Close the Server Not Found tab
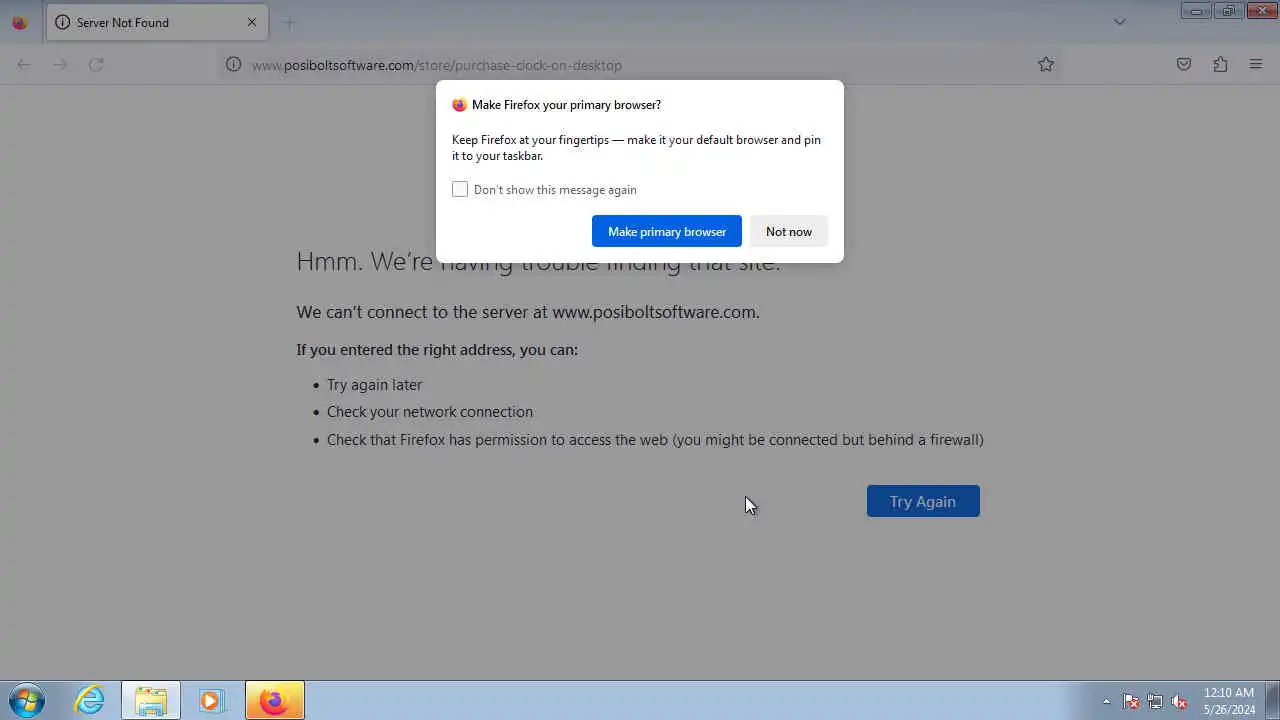 pyautogui.click(x=252, y=22)
